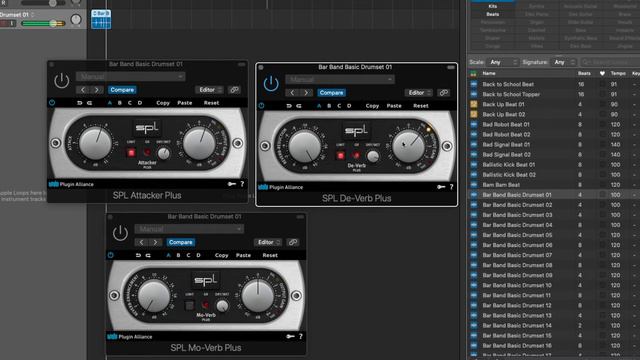Open Signature dropdown set to Any

click(x=564, y=62)
